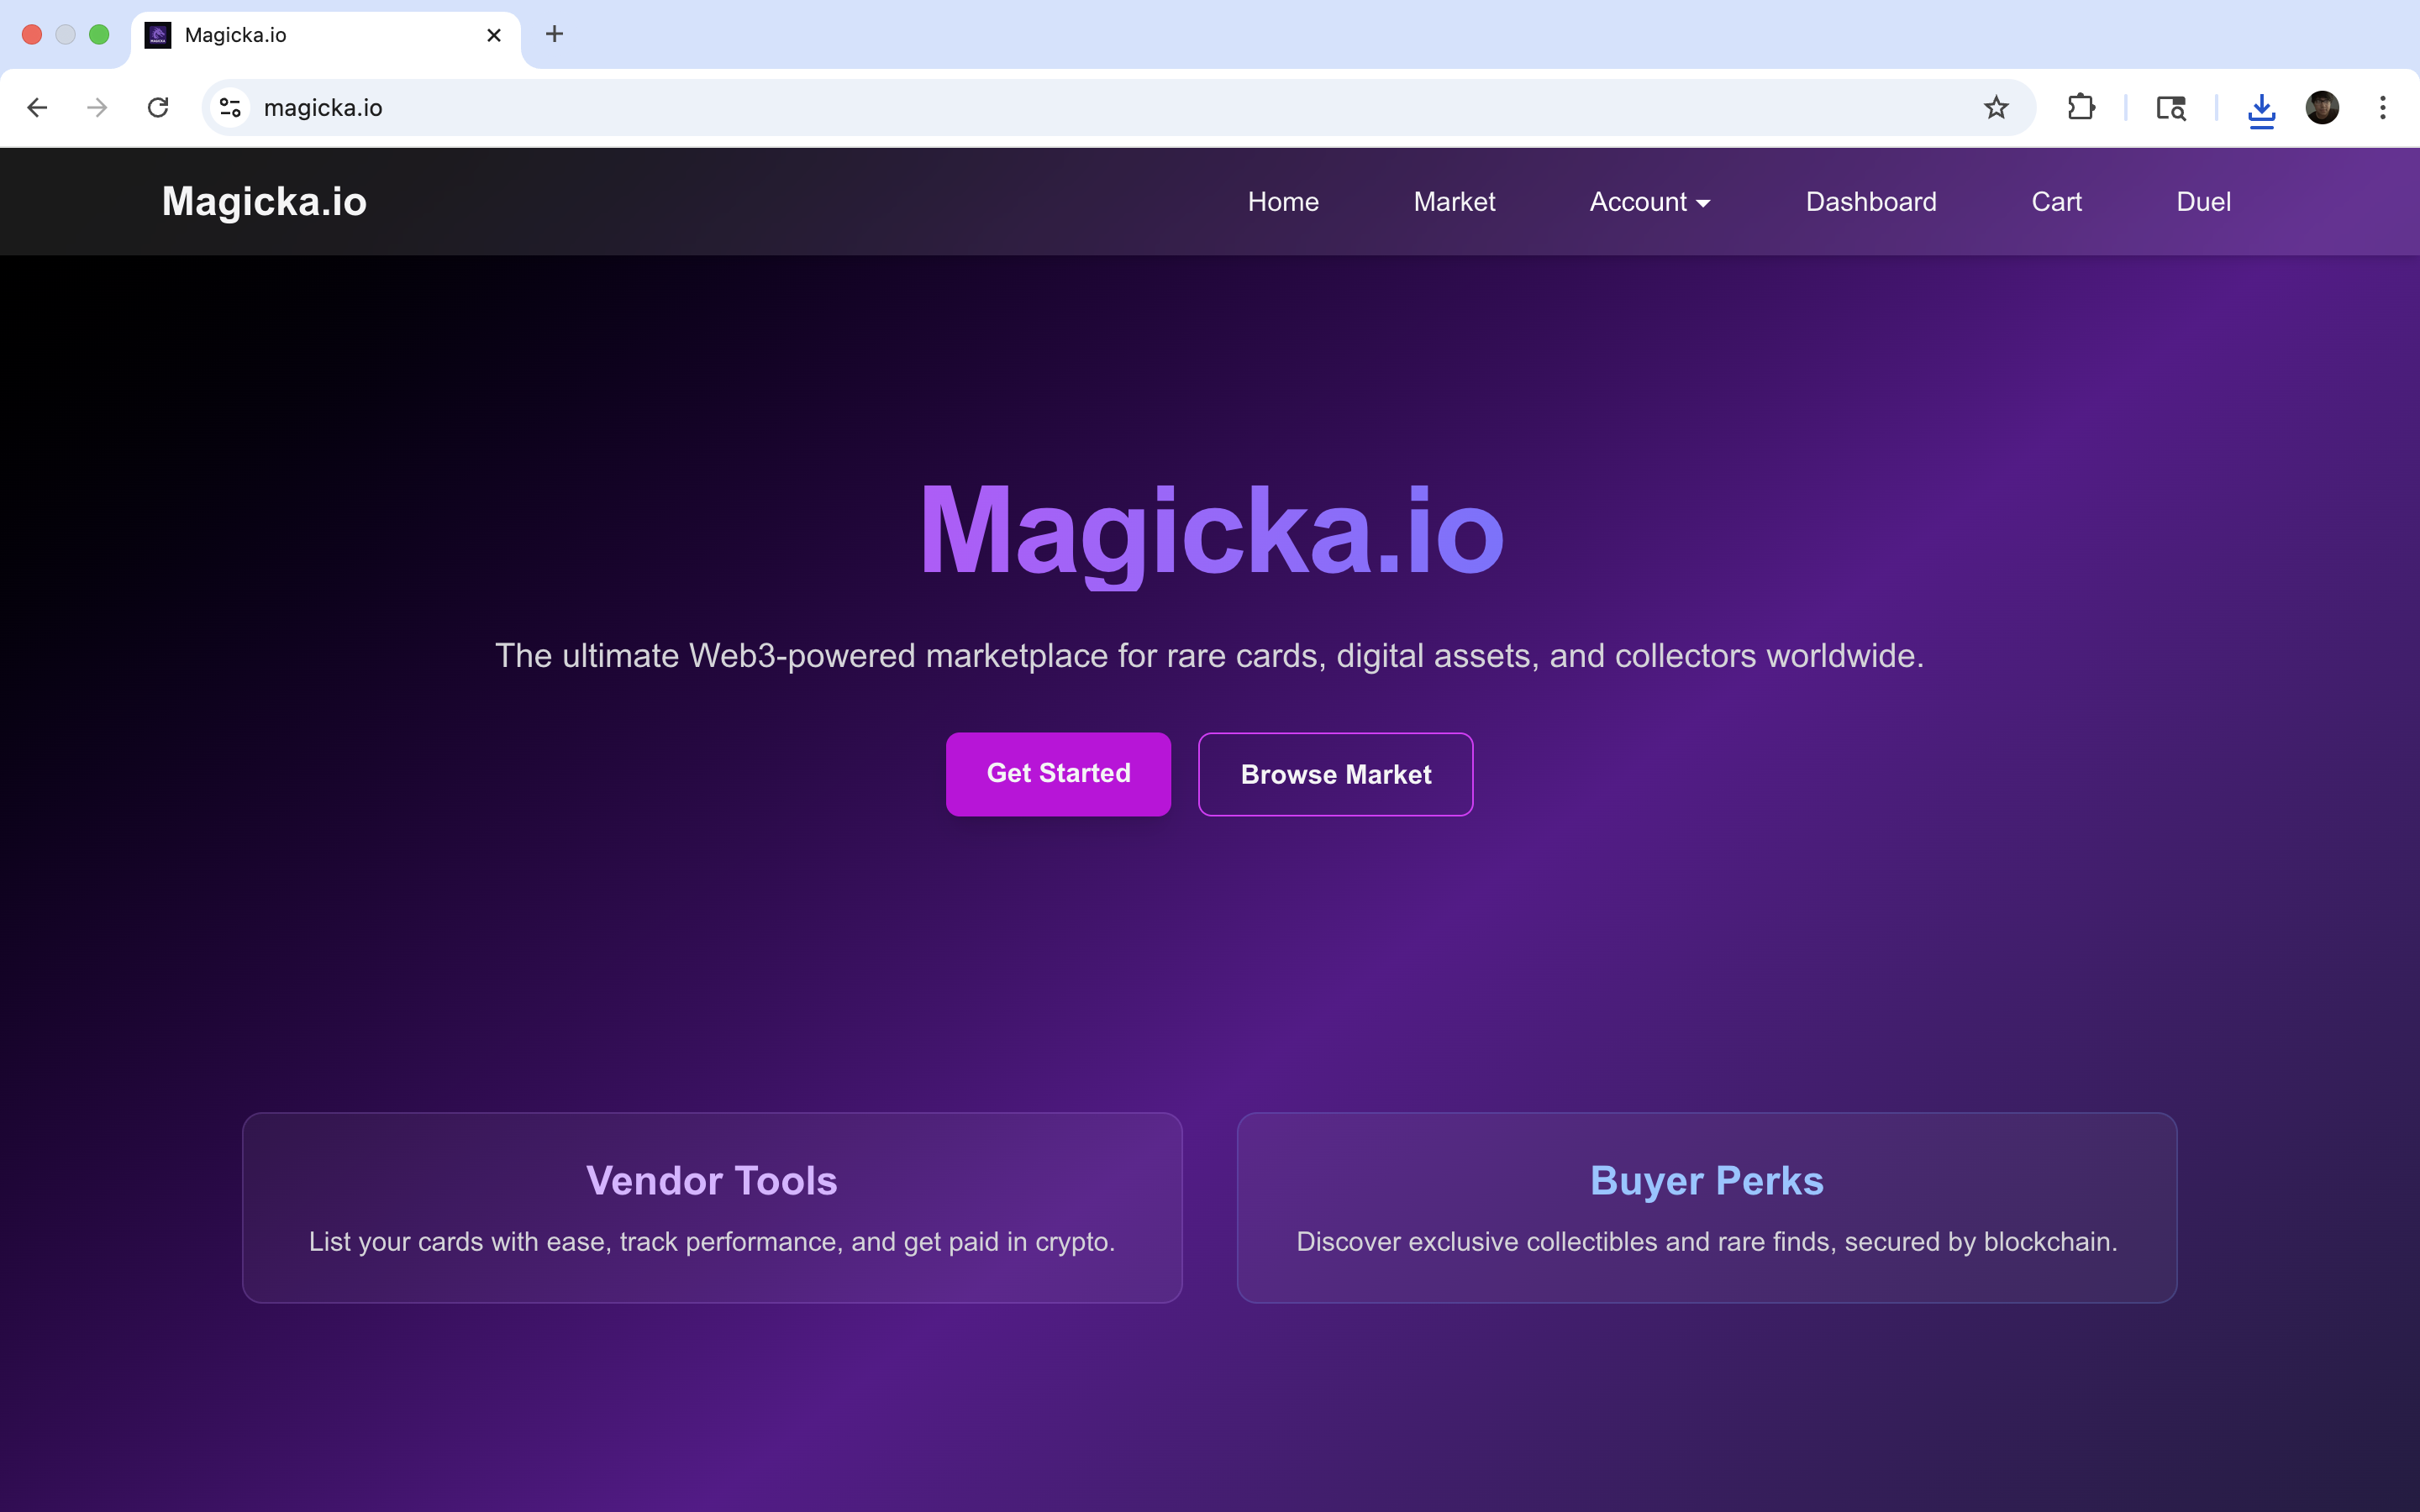Viewport: 2420px width, 1512px height.
Task: Open the Chrome three-dot menu
Action: [x=2383, y=107]
